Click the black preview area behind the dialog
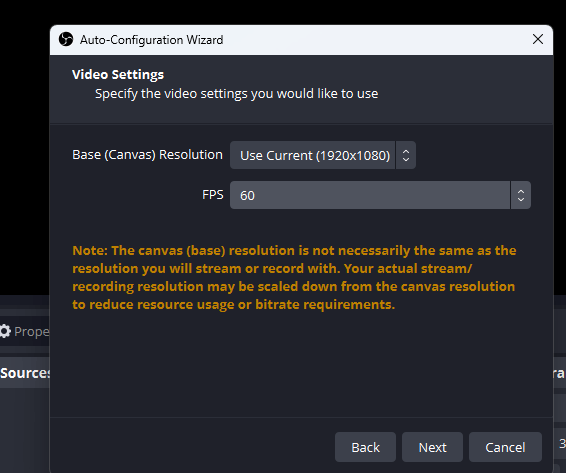The height and width of the screenshot is (473, 566). (x=25, y=144)
